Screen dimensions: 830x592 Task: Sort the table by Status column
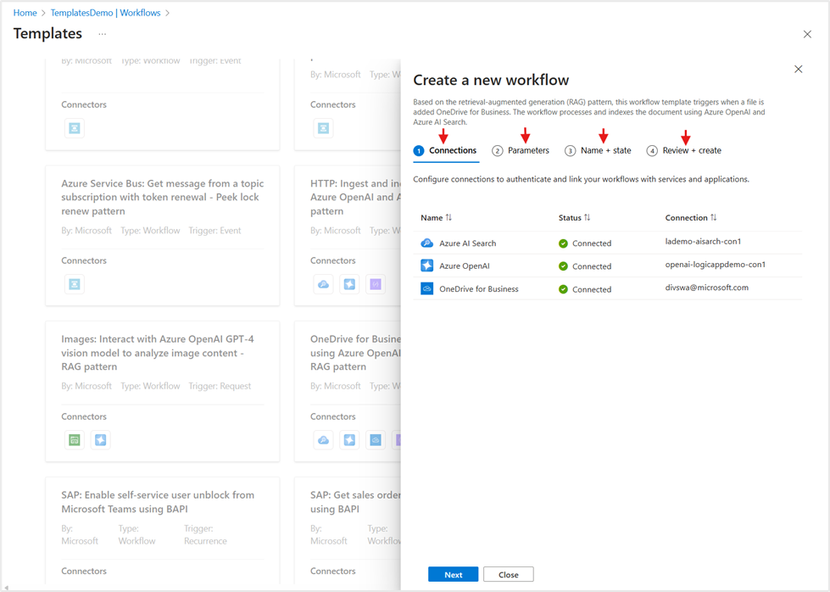point(574,218)
